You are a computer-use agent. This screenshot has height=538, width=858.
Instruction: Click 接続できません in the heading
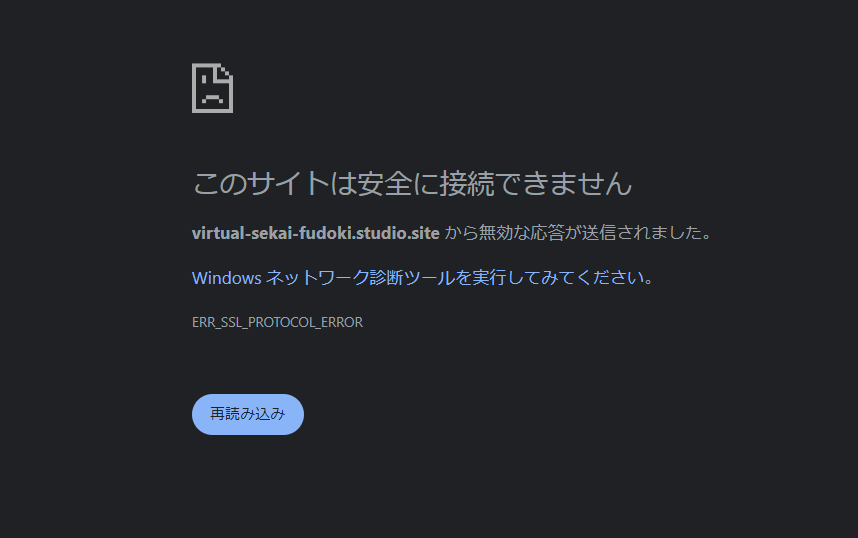pyautogui.click(x=536, y=183)
